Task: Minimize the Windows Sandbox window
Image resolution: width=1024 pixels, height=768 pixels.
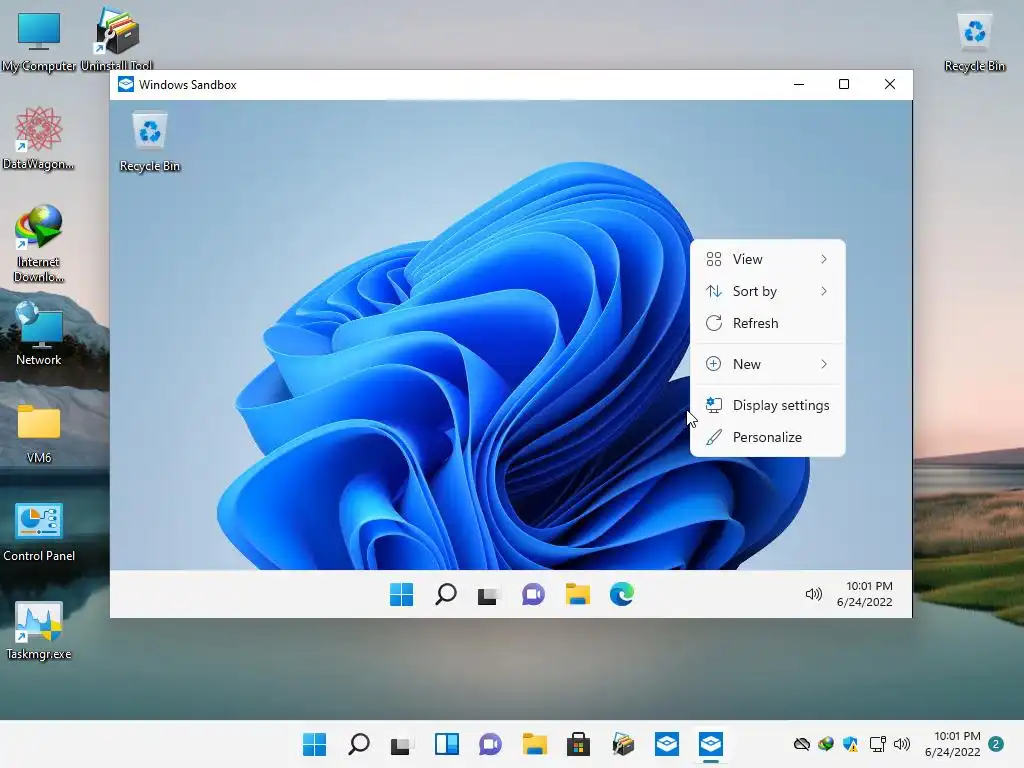Action: (x=799, y=84)
